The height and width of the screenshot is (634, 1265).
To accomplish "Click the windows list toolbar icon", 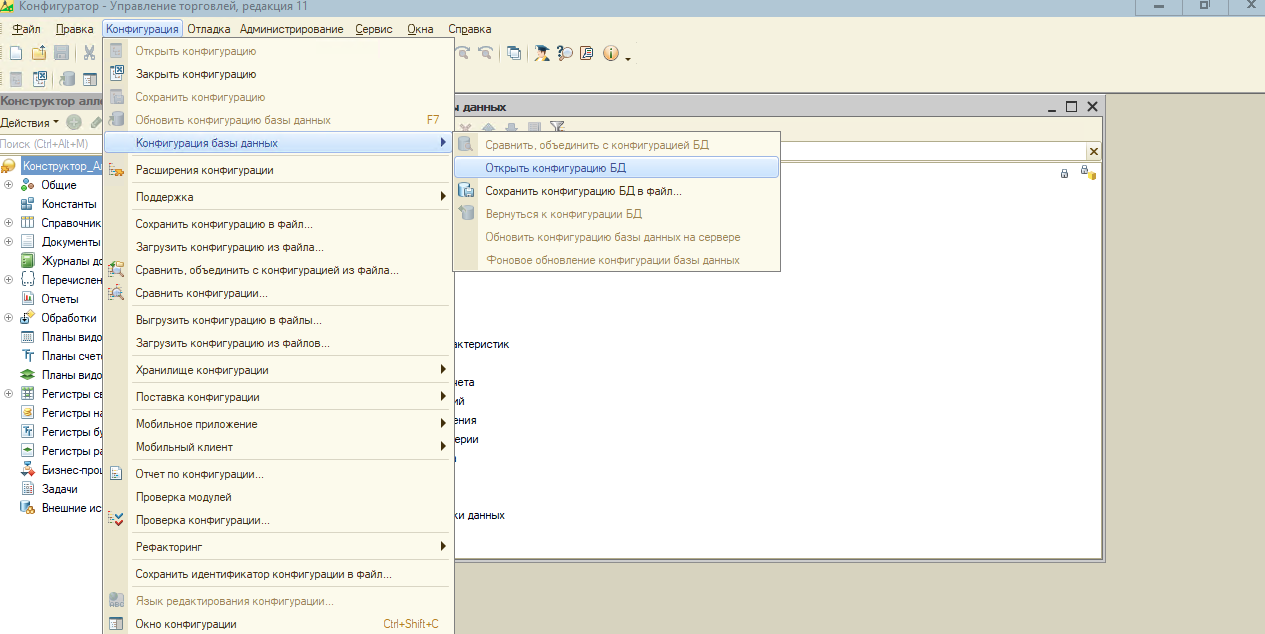I will pos(514,53).
